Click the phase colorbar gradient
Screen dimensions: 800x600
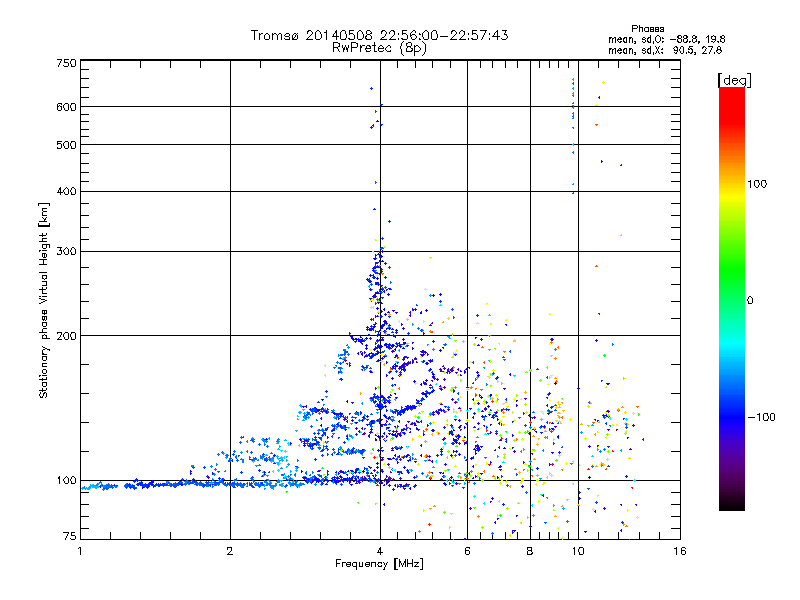(732, 299)
